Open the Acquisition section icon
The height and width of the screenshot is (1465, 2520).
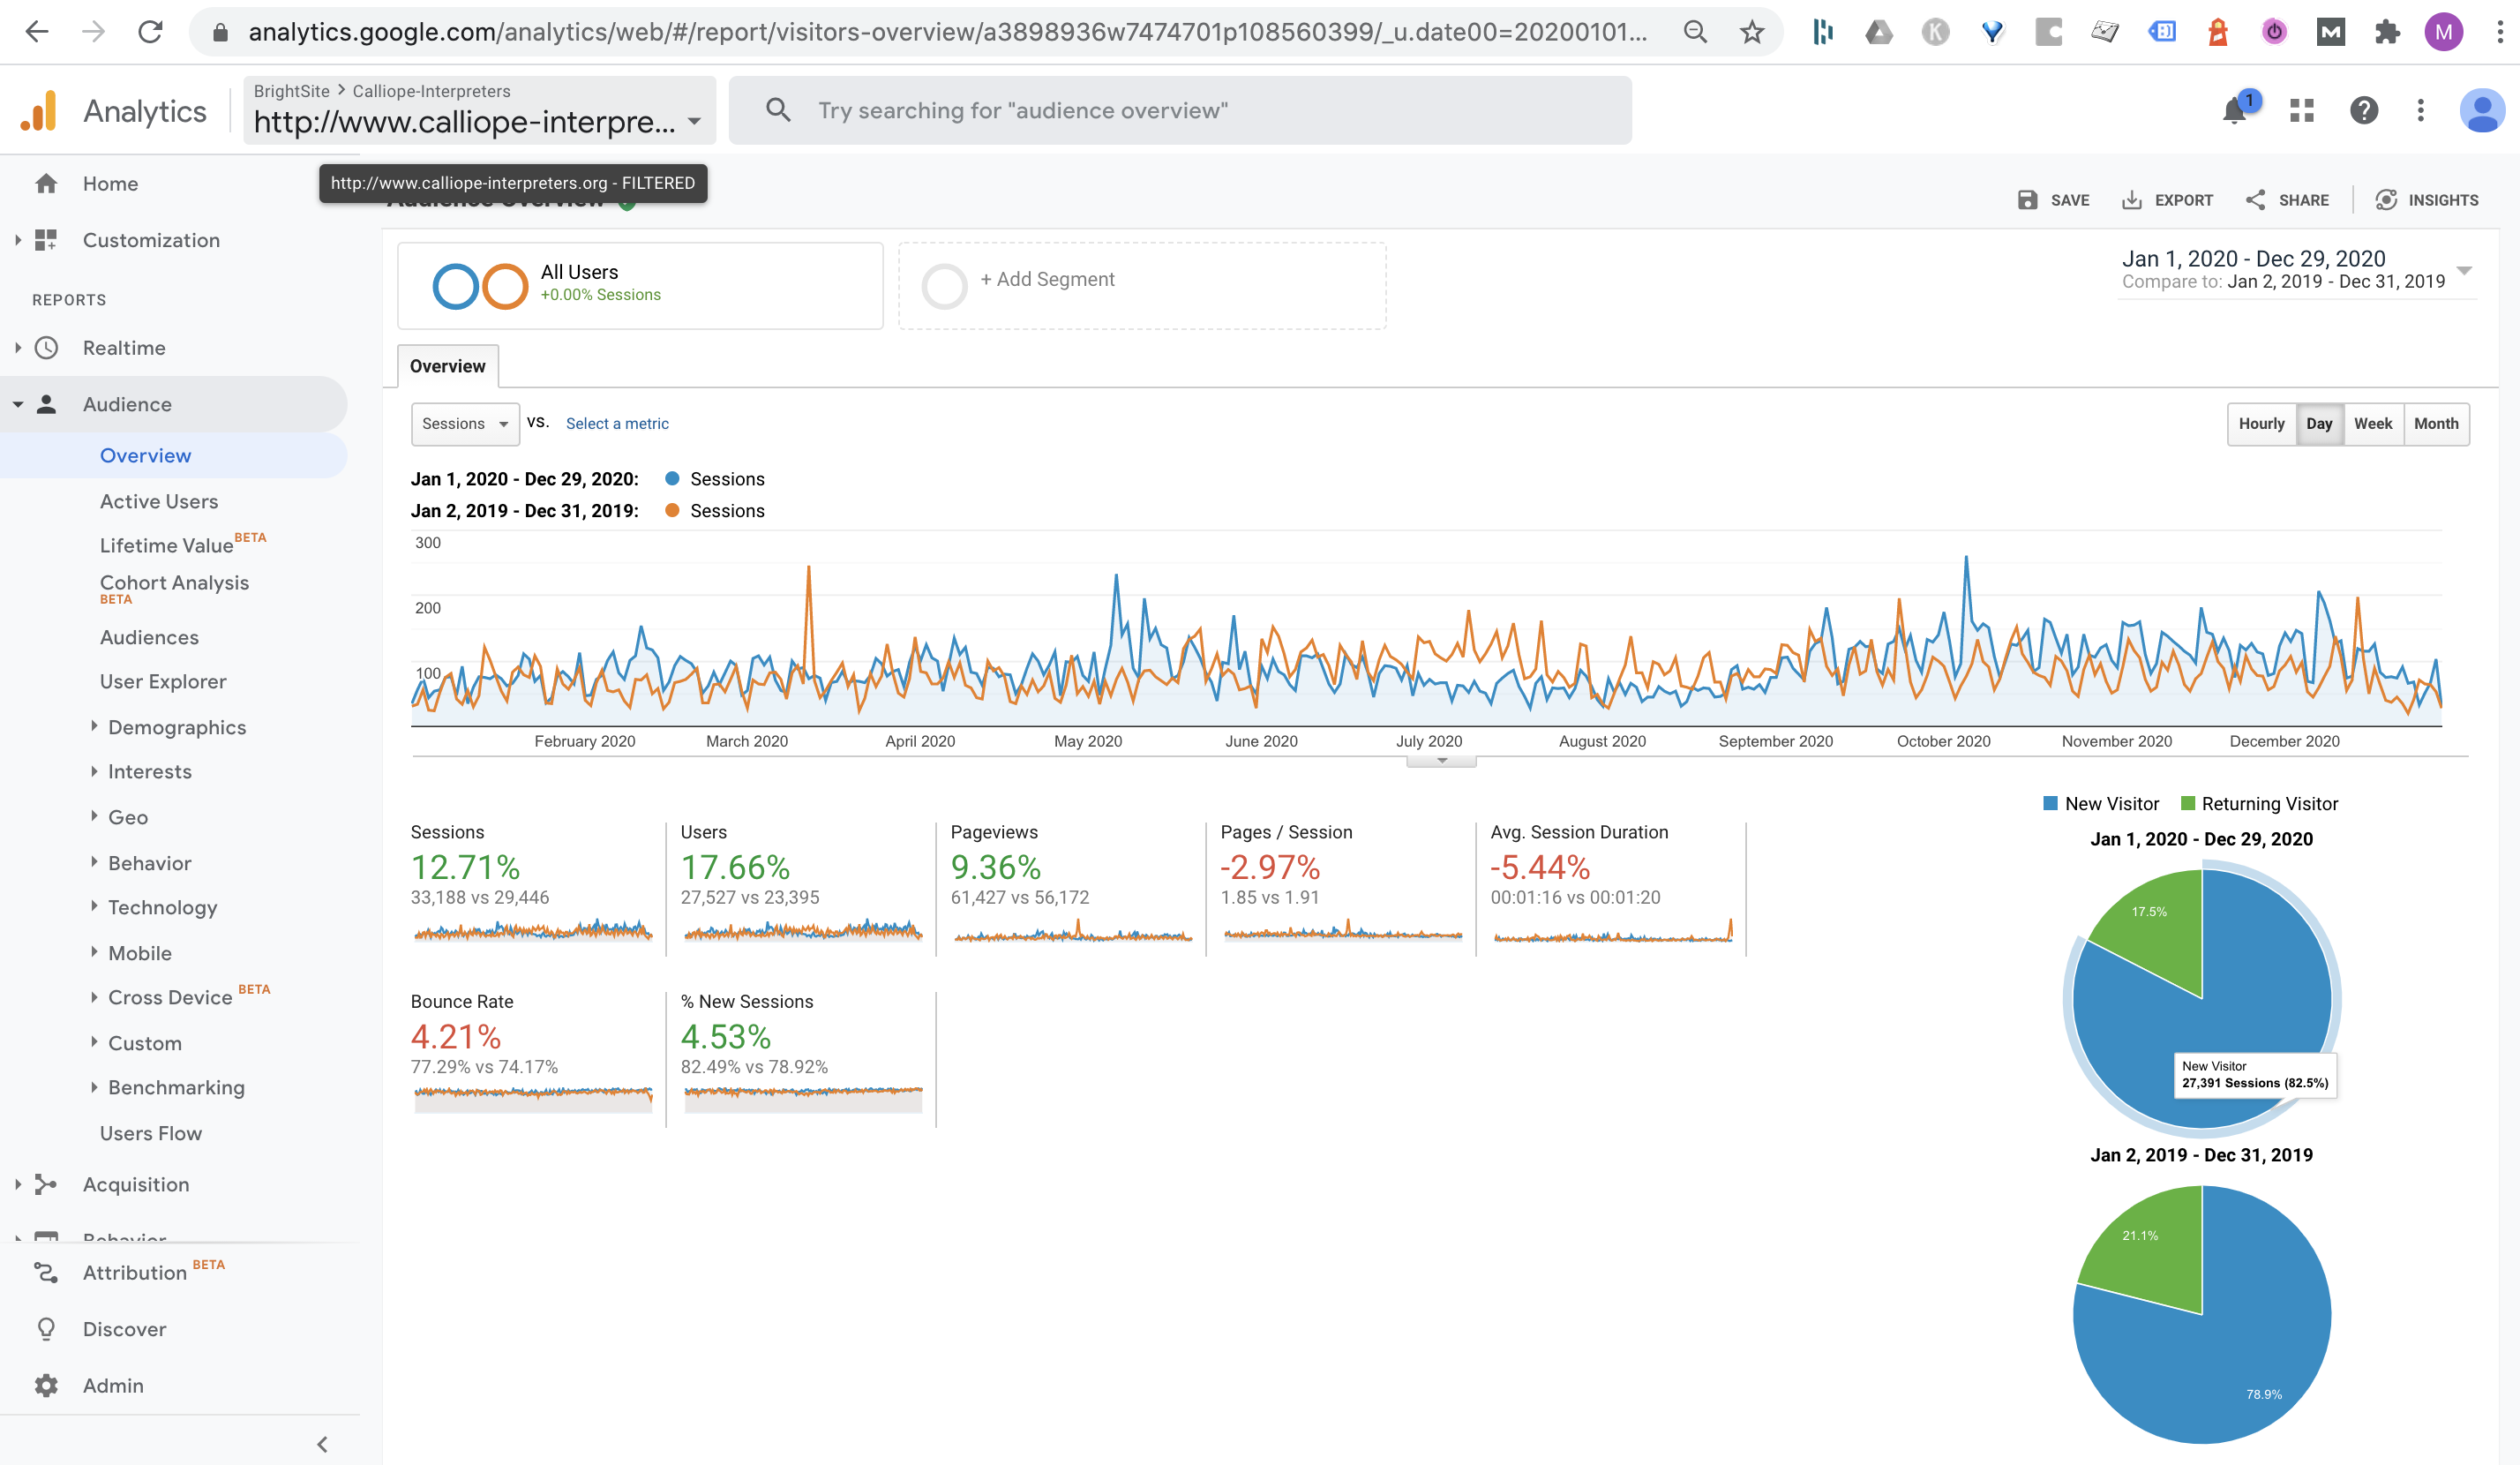point(46,1184)
